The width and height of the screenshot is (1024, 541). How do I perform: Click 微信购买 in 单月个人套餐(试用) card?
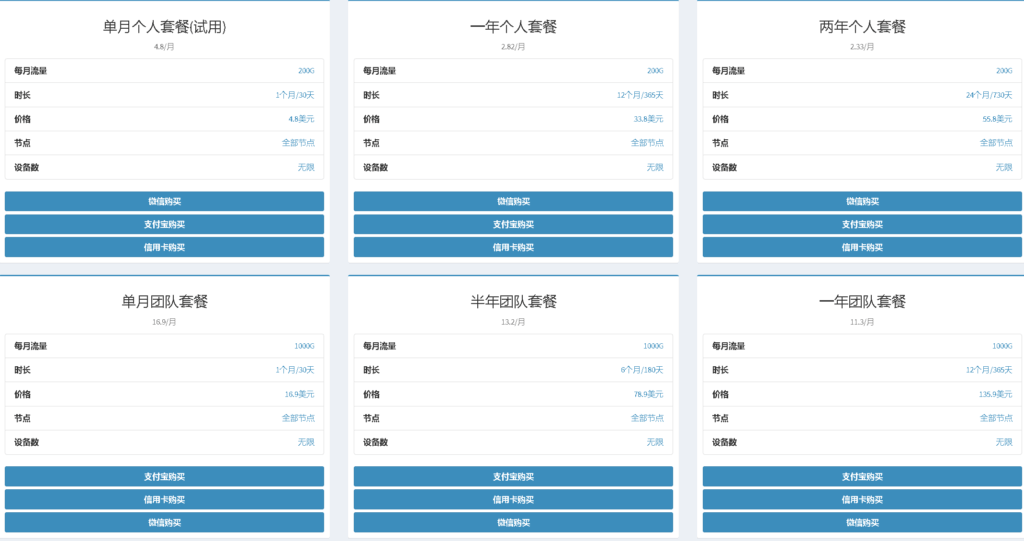[164, 201]
